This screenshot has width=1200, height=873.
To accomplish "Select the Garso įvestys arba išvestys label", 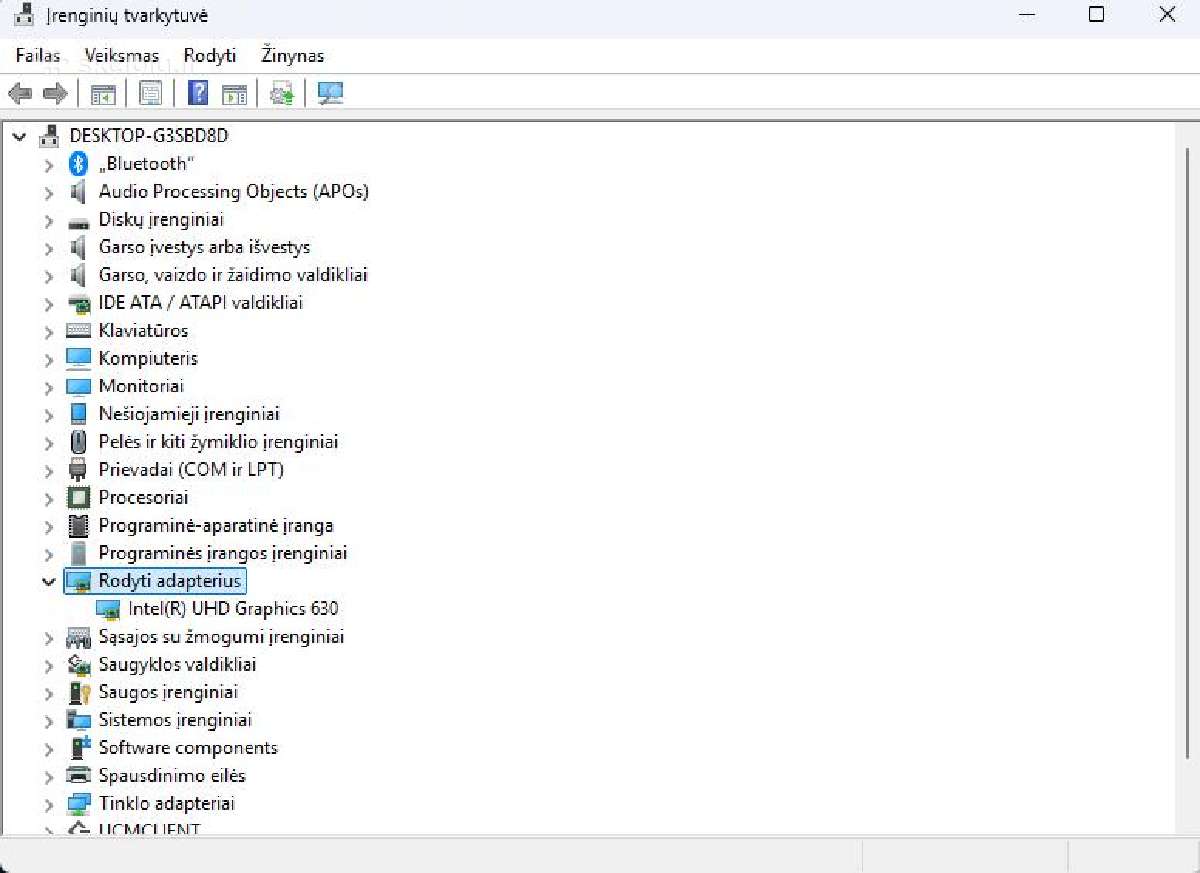I will [205, 248].
